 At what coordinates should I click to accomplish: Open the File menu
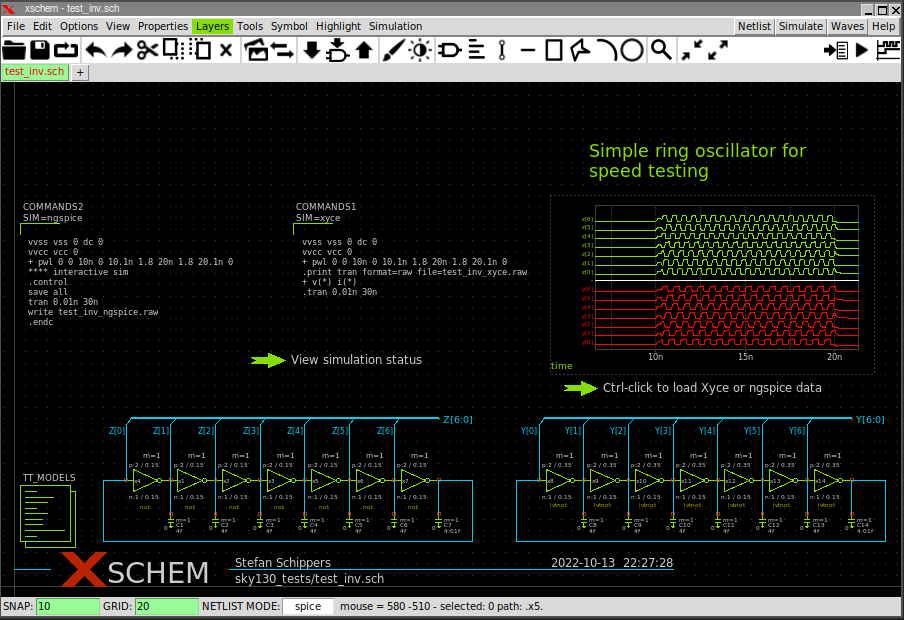click(16, 26)
